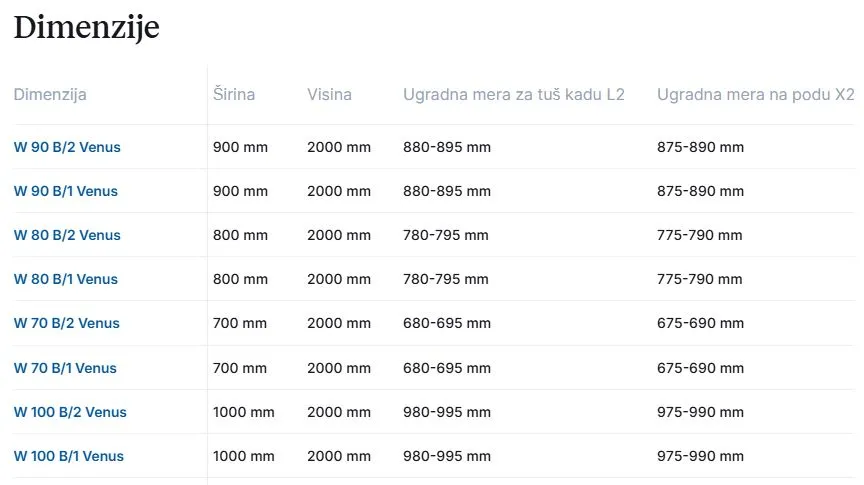864x485 pixels.
Task: Open the W 90 B/1 Venus link
Action: [66, 191]
